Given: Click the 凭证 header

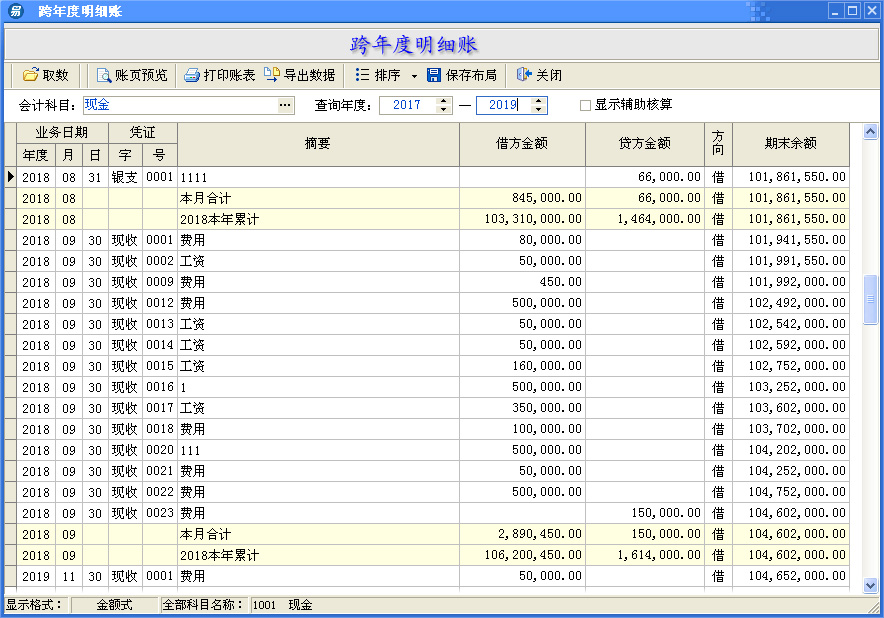Looking at the screenshot, I should click(143, 133).
